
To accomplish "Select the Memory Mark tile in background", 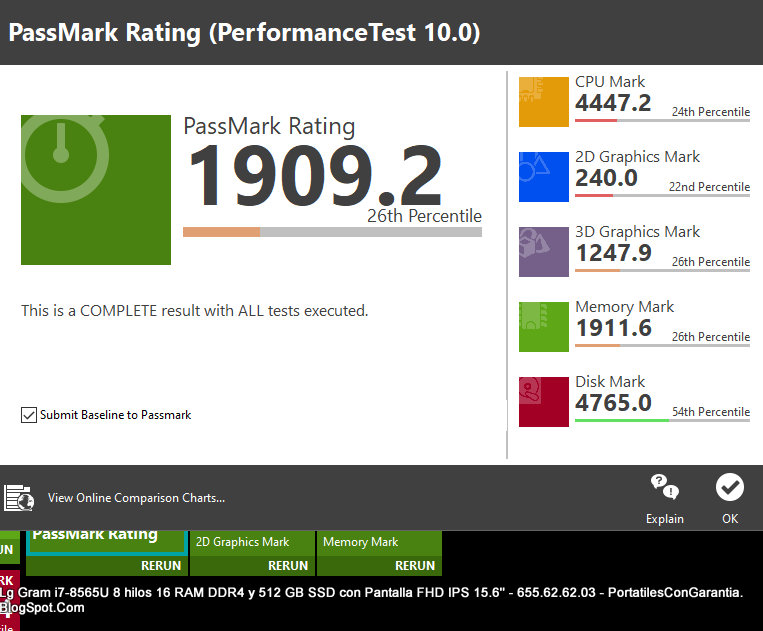I will coord(379,542).
